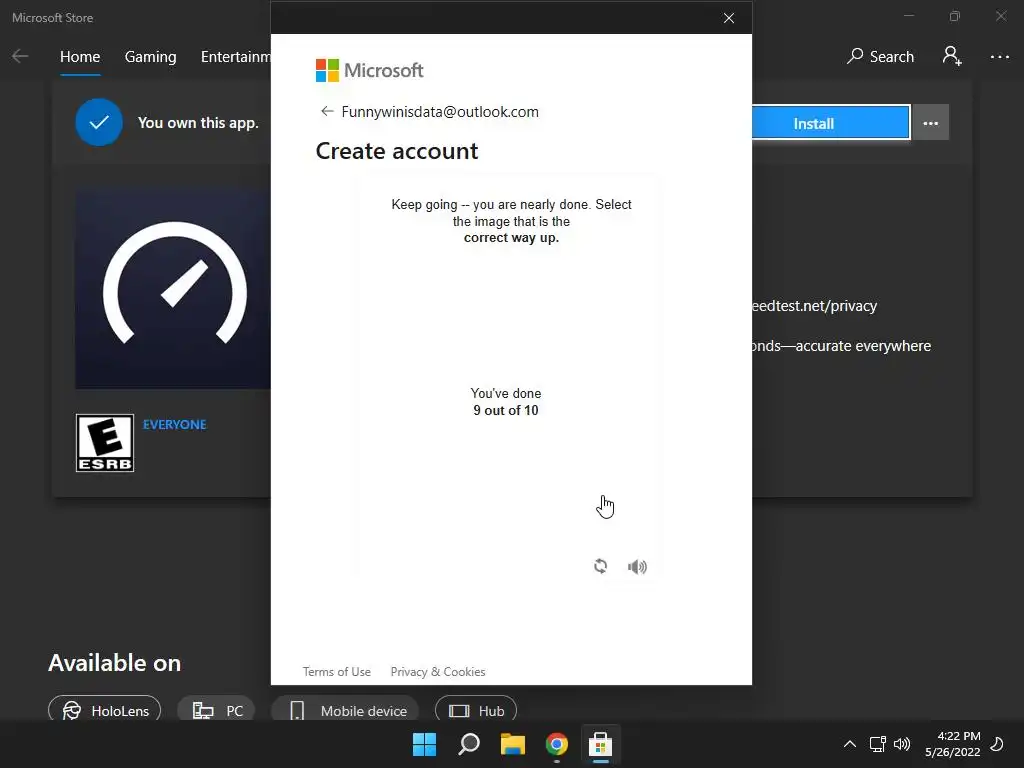Image resolution: width=1024 pixels, height=768 pixels.
Task: Open Google Chrome from taskbar
Action: pyautogui.click(x=556, y=744)
